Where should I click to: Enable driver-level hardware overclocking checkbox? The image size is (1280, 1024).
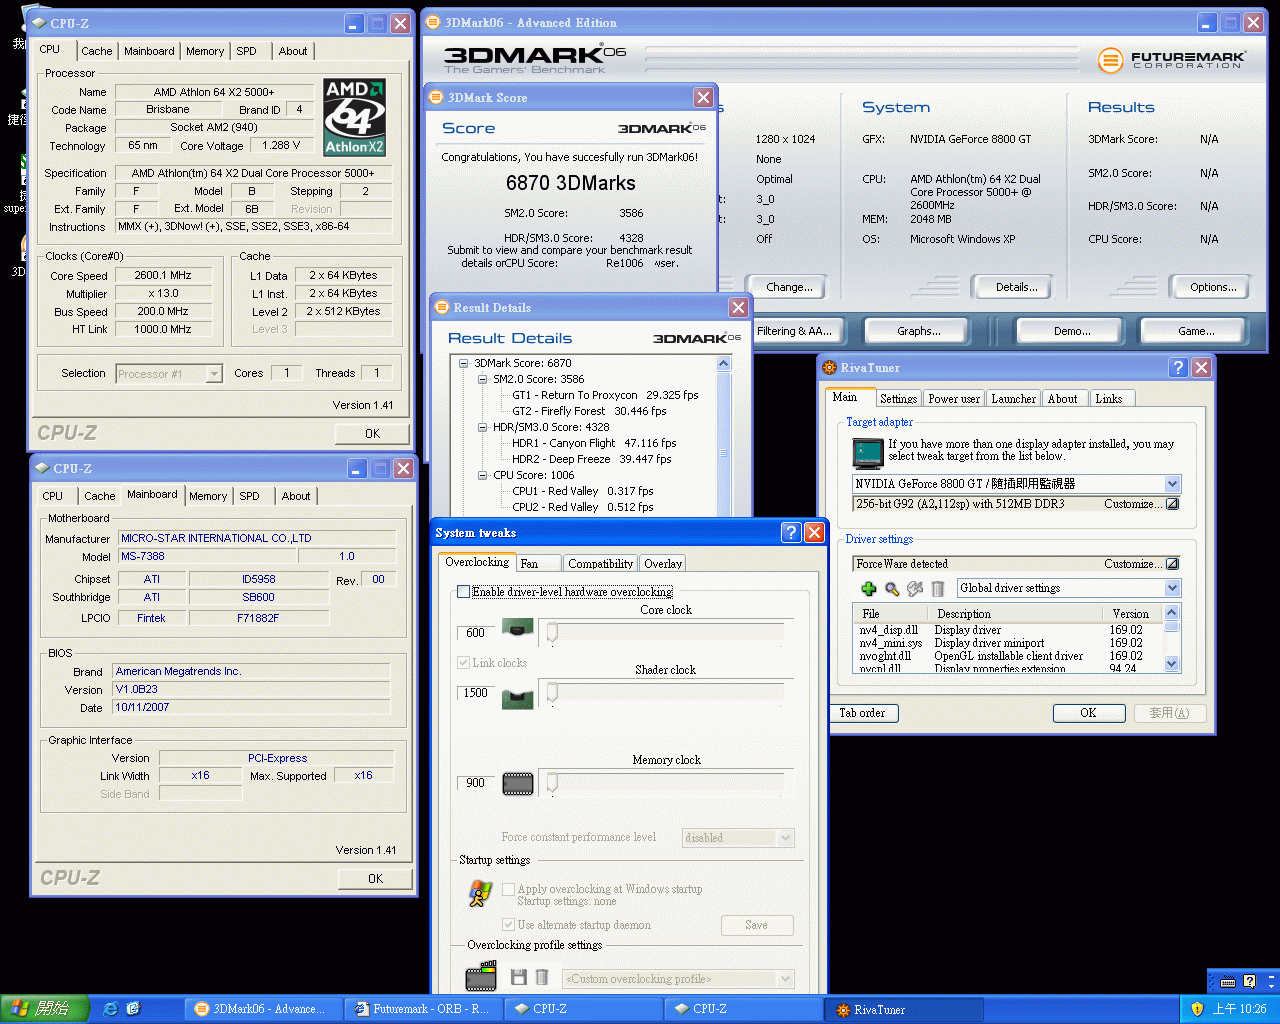464,592
